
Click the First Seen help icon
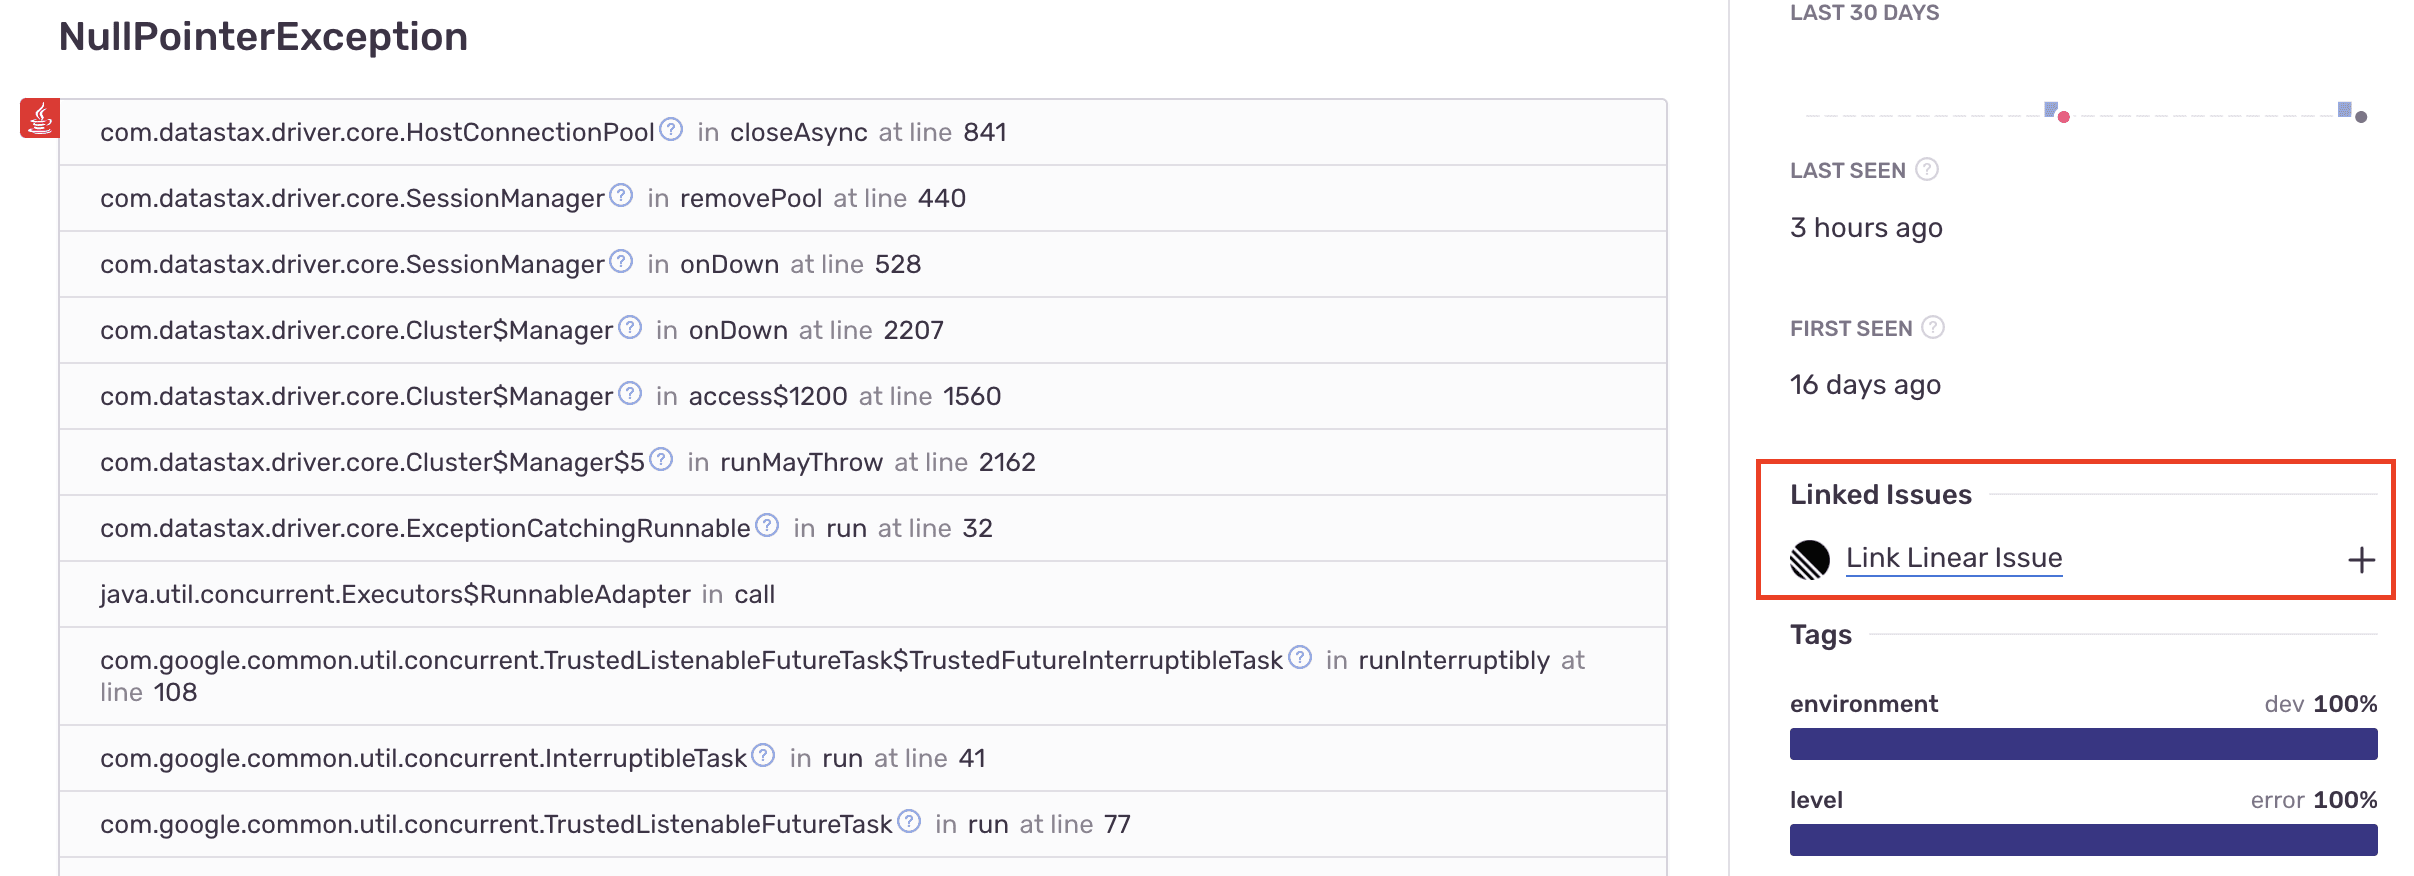[x=1933, y=328]
